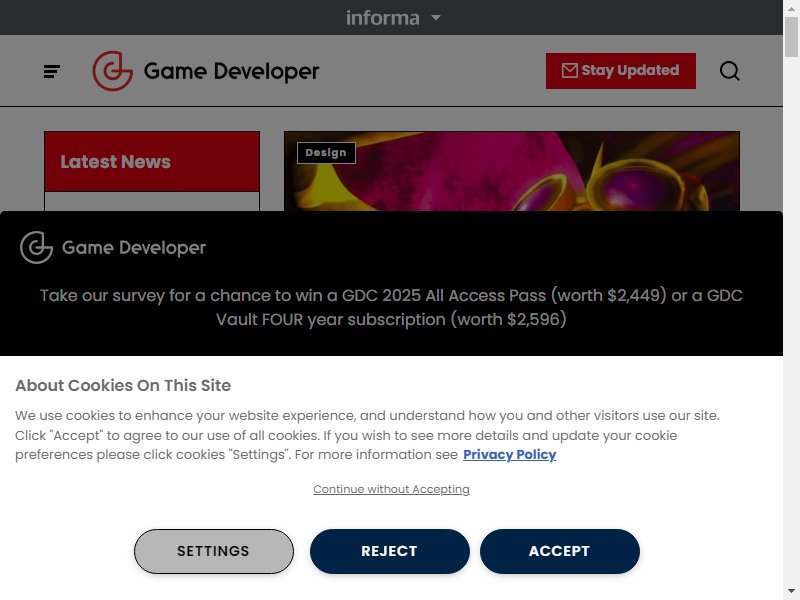Open the featured article image
This screenshot has height=600, width=800.
point(512,171)
